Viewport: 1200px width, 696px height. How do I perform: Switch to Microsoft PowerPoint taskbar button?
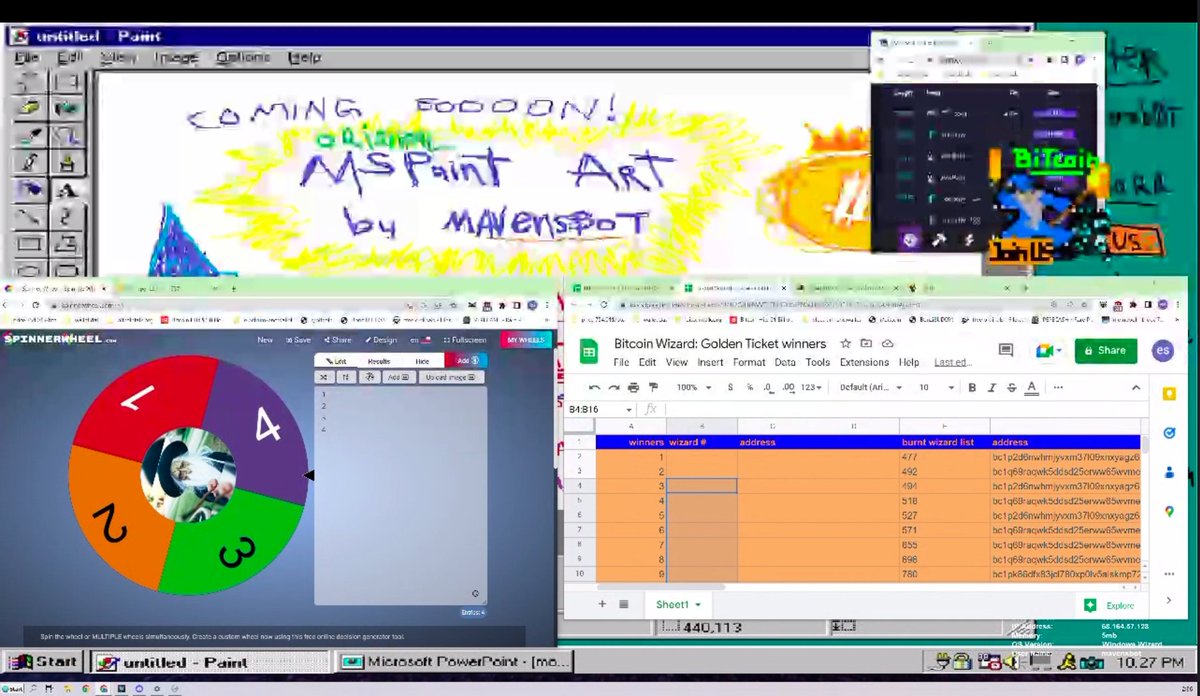[x=456, y=662]
